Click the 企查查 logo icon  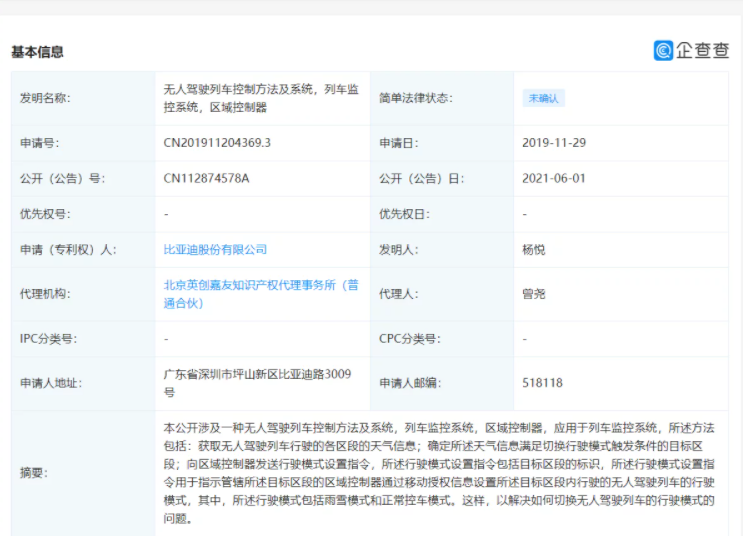pyautogui.click(x=663, y=50)
